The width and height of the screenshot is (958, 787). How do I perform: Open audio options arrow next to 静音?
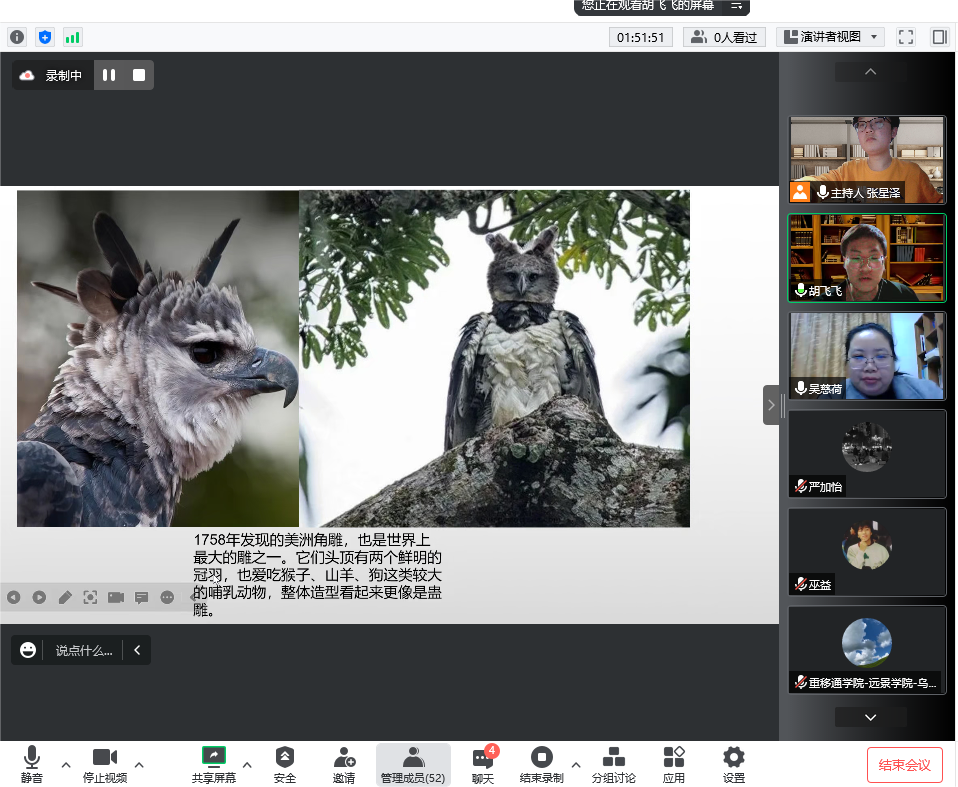(x=66, y=764)
